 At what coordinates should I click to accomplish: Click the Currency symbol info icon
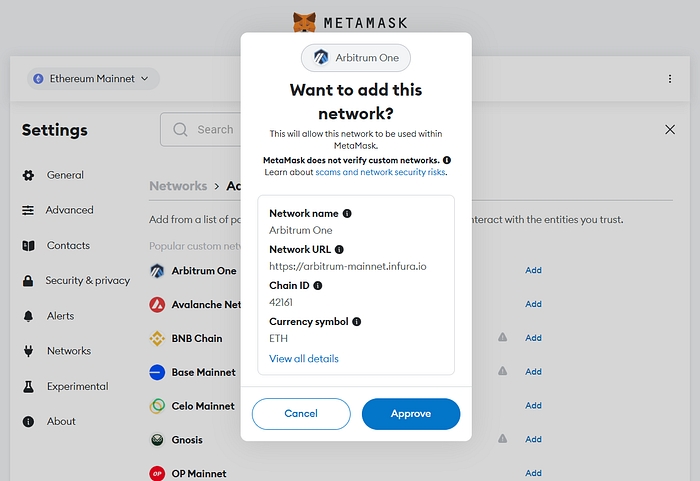356,322
